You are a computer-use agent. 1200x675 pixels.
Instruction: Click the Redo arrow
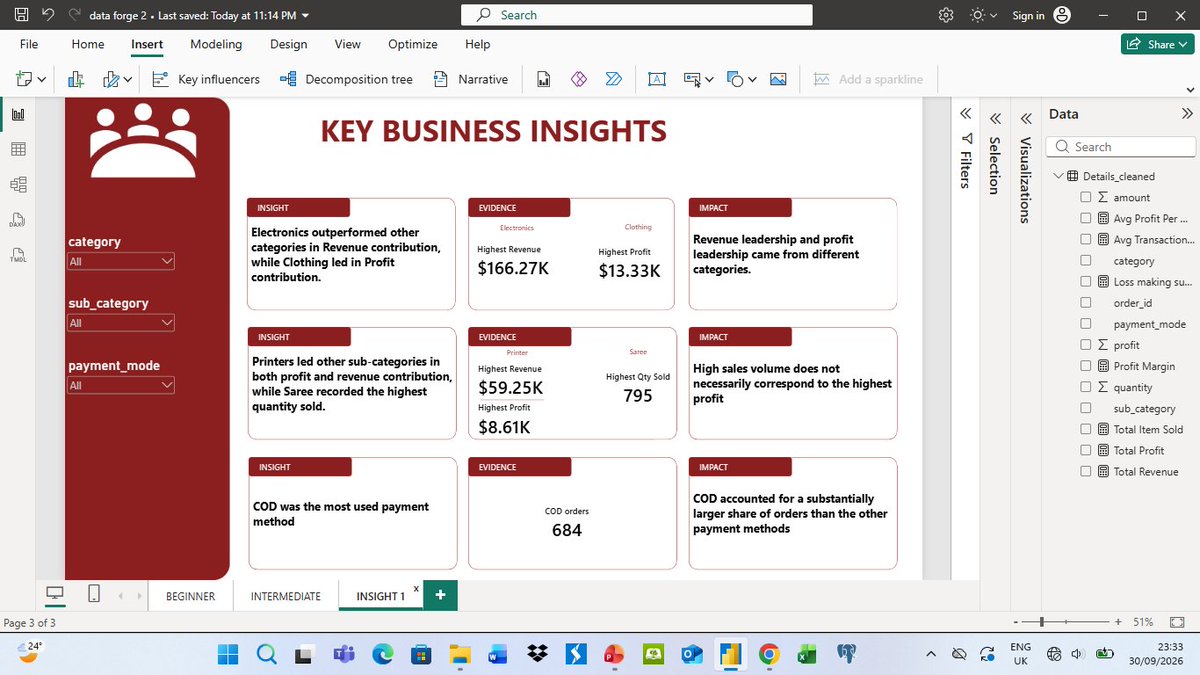[74, 15]
